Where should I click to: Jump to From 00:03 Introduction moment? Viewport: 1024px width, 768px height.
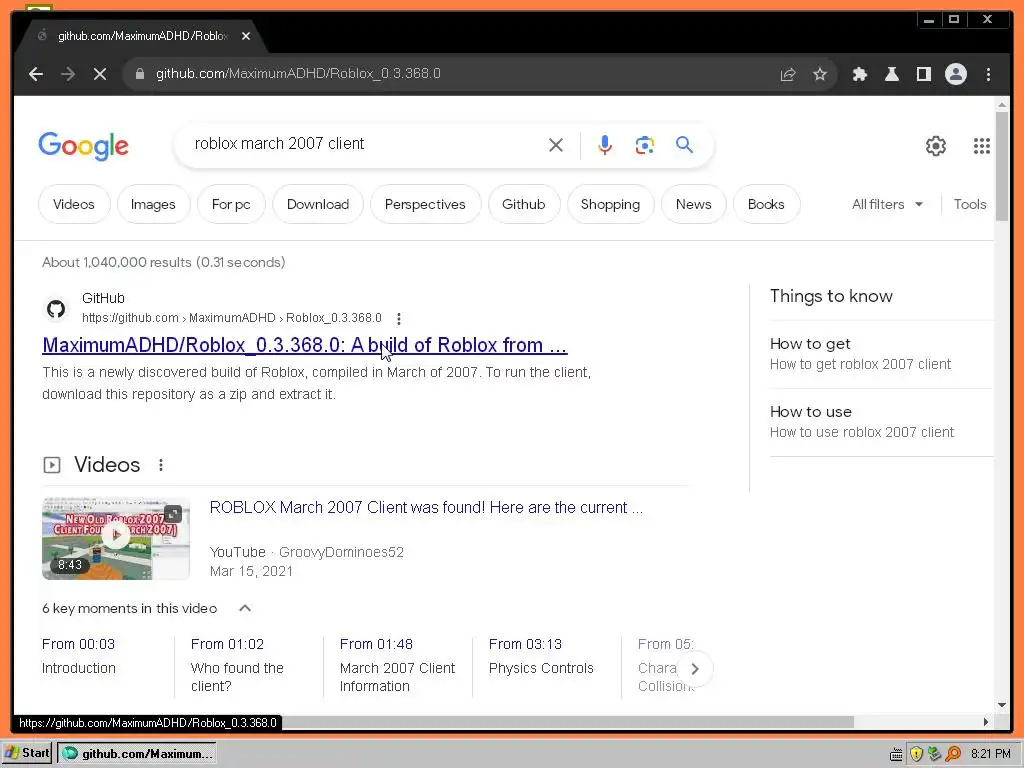(78, 656)
